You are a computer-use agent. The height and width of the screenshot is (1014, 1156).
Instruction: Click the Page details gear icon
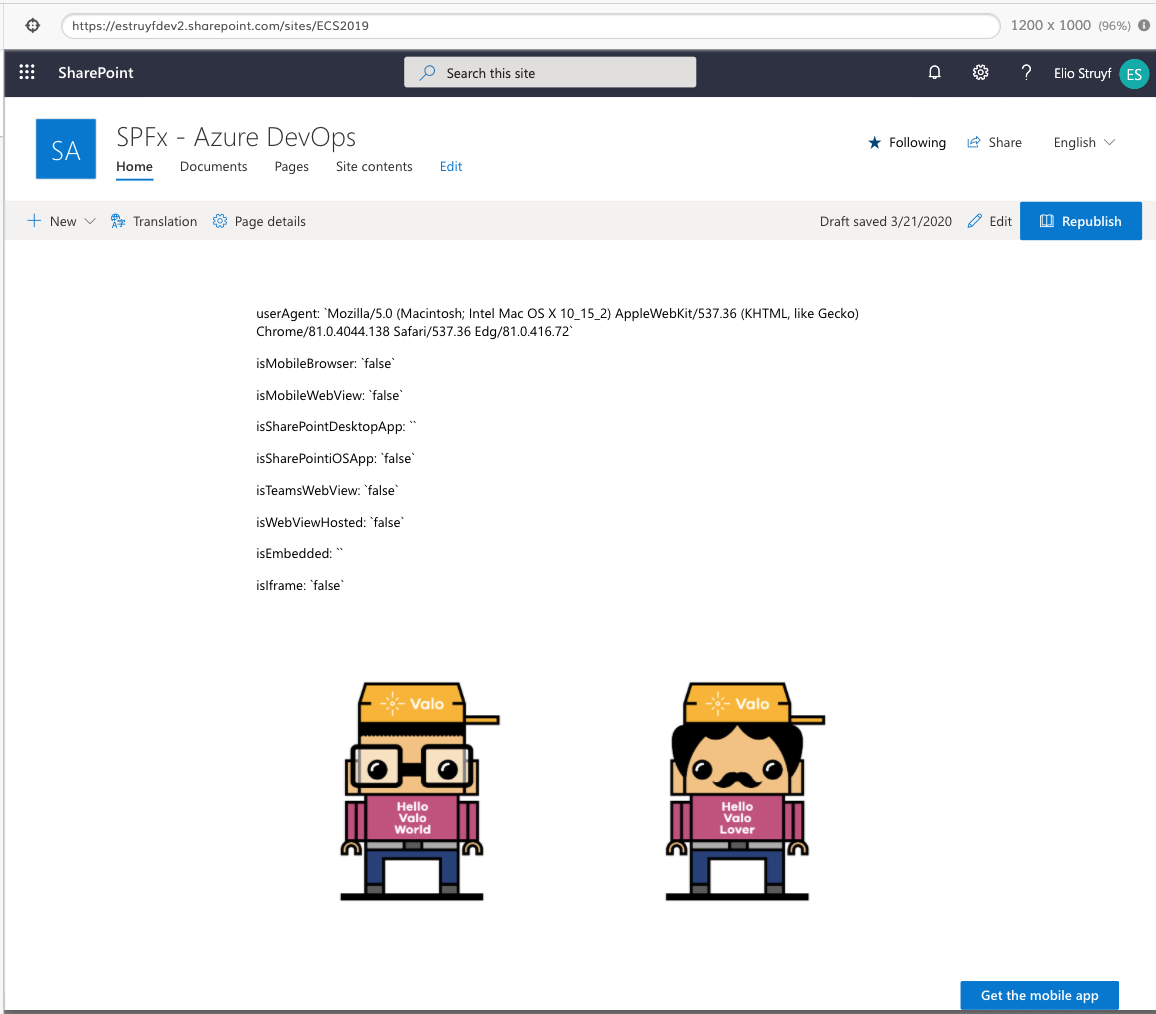pos(220,221)
